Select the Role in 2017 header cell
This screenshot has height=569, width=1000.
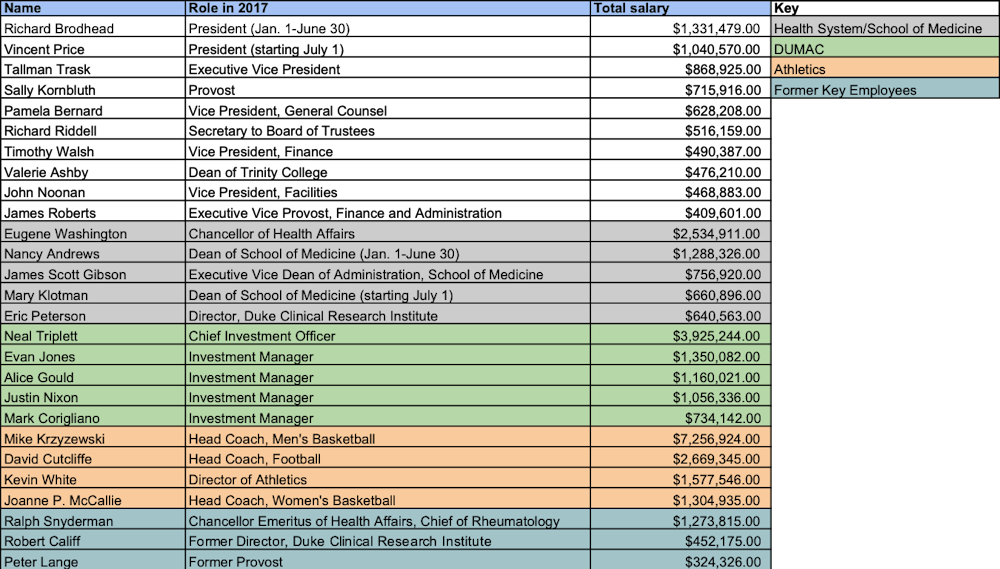tap(388, 8)
